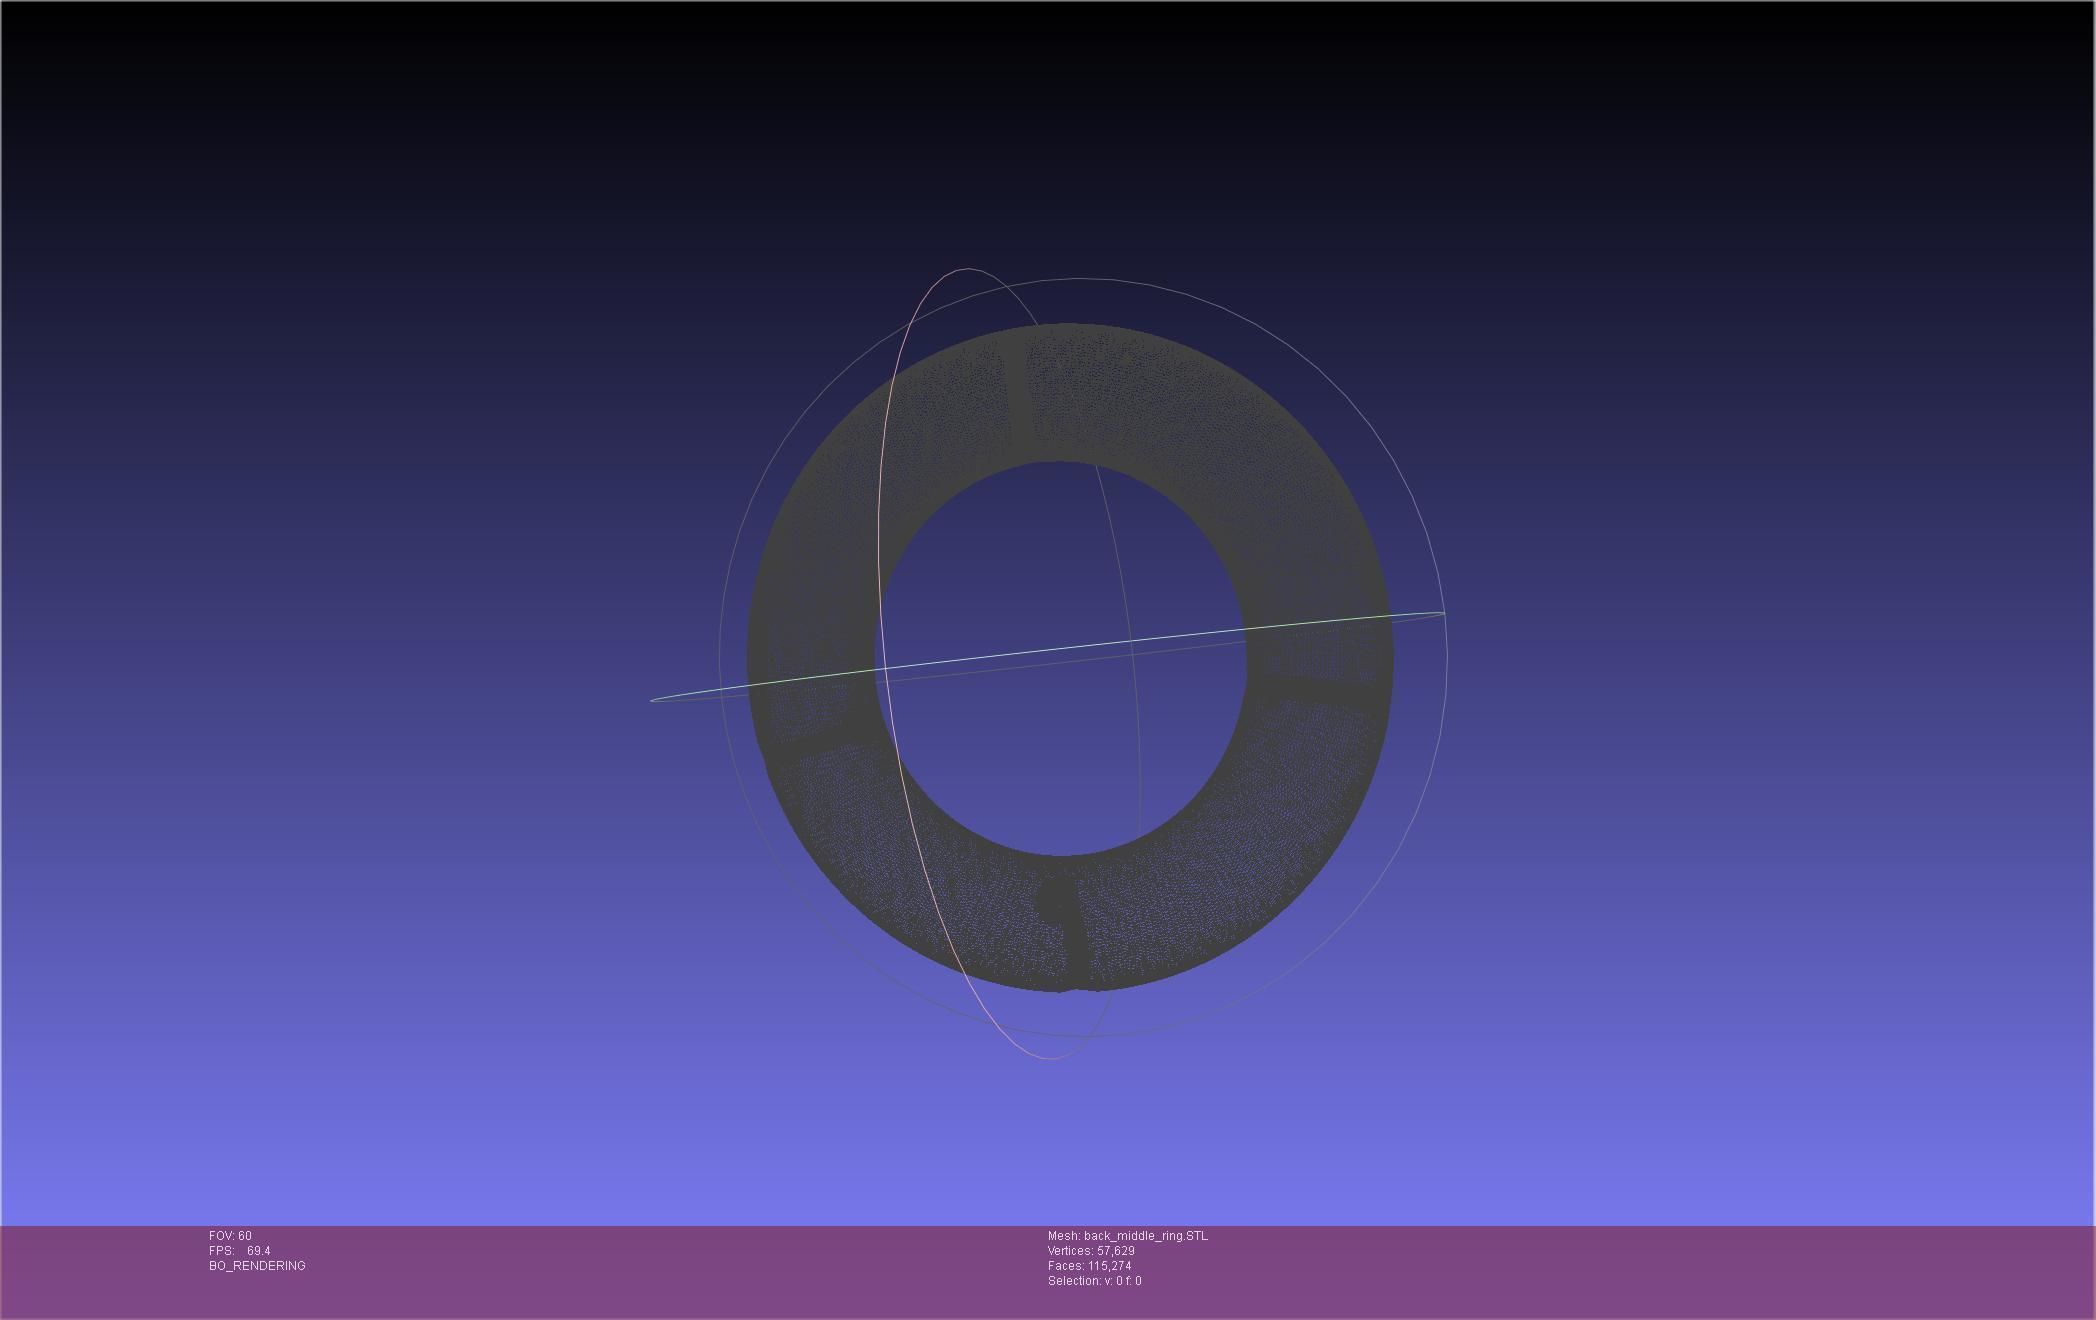Click the center of the ring's hole
The width and height of the screenshot is (2096, 1320).
pyautogui.click(x=1062, y=658)
